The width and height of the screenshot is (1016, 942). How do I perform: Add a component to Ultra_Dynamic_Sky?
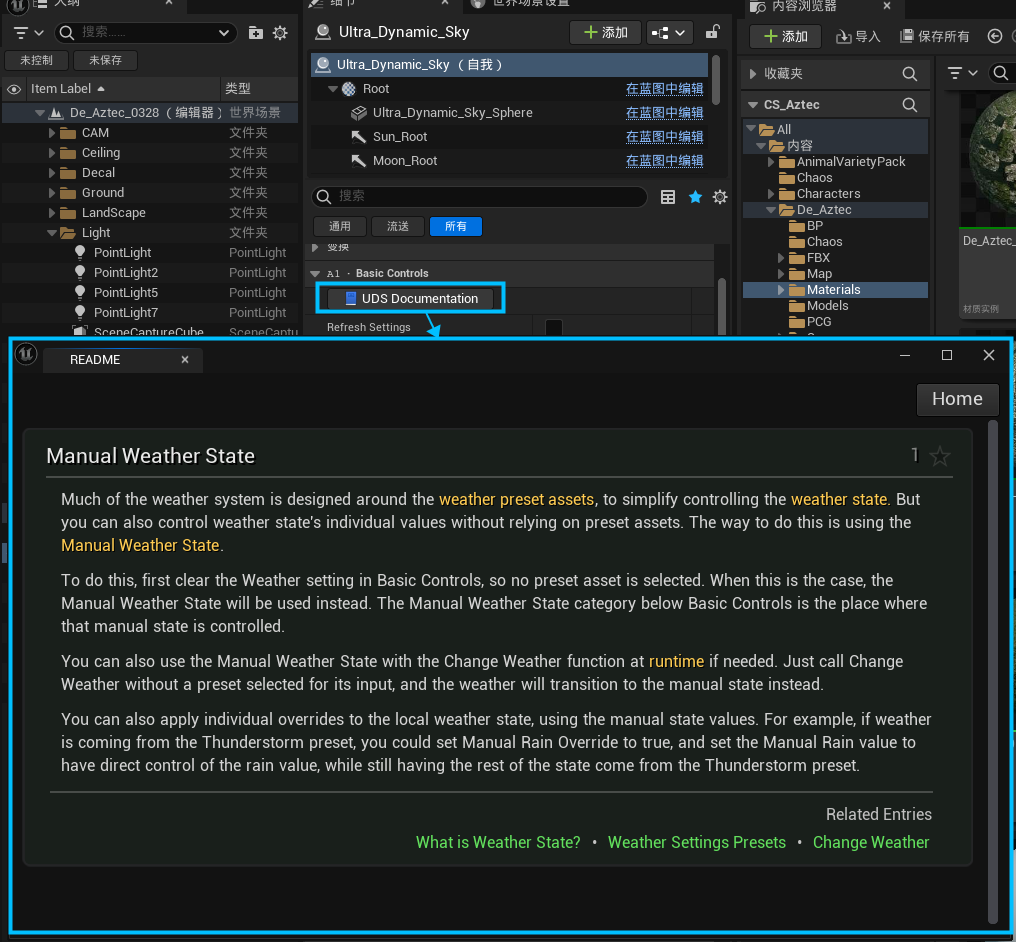(x=605, y=32)
